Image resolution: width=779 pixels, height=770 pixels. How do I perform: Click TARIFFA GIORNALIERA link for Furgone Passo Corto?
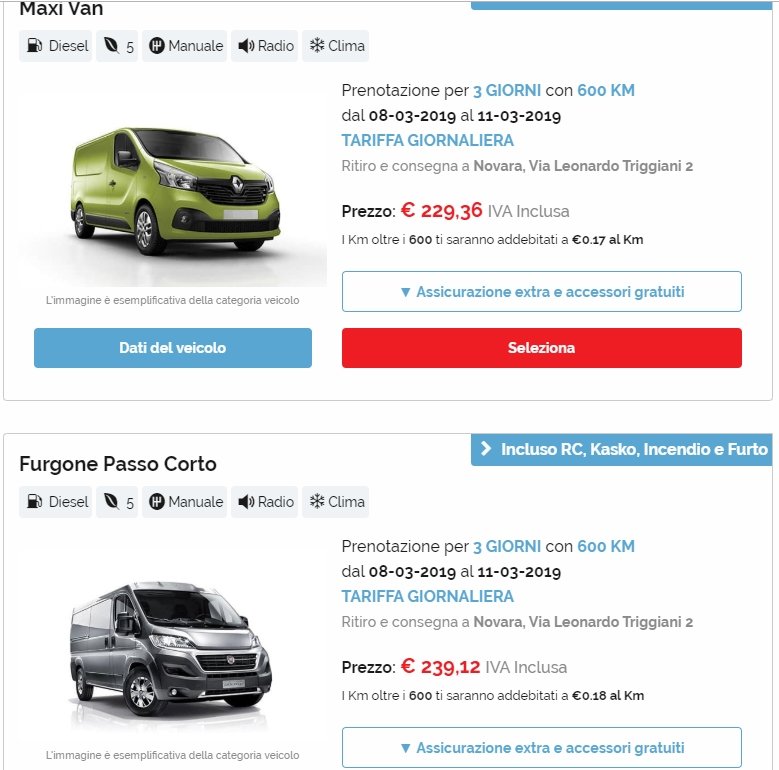click(x=427, y=597)
